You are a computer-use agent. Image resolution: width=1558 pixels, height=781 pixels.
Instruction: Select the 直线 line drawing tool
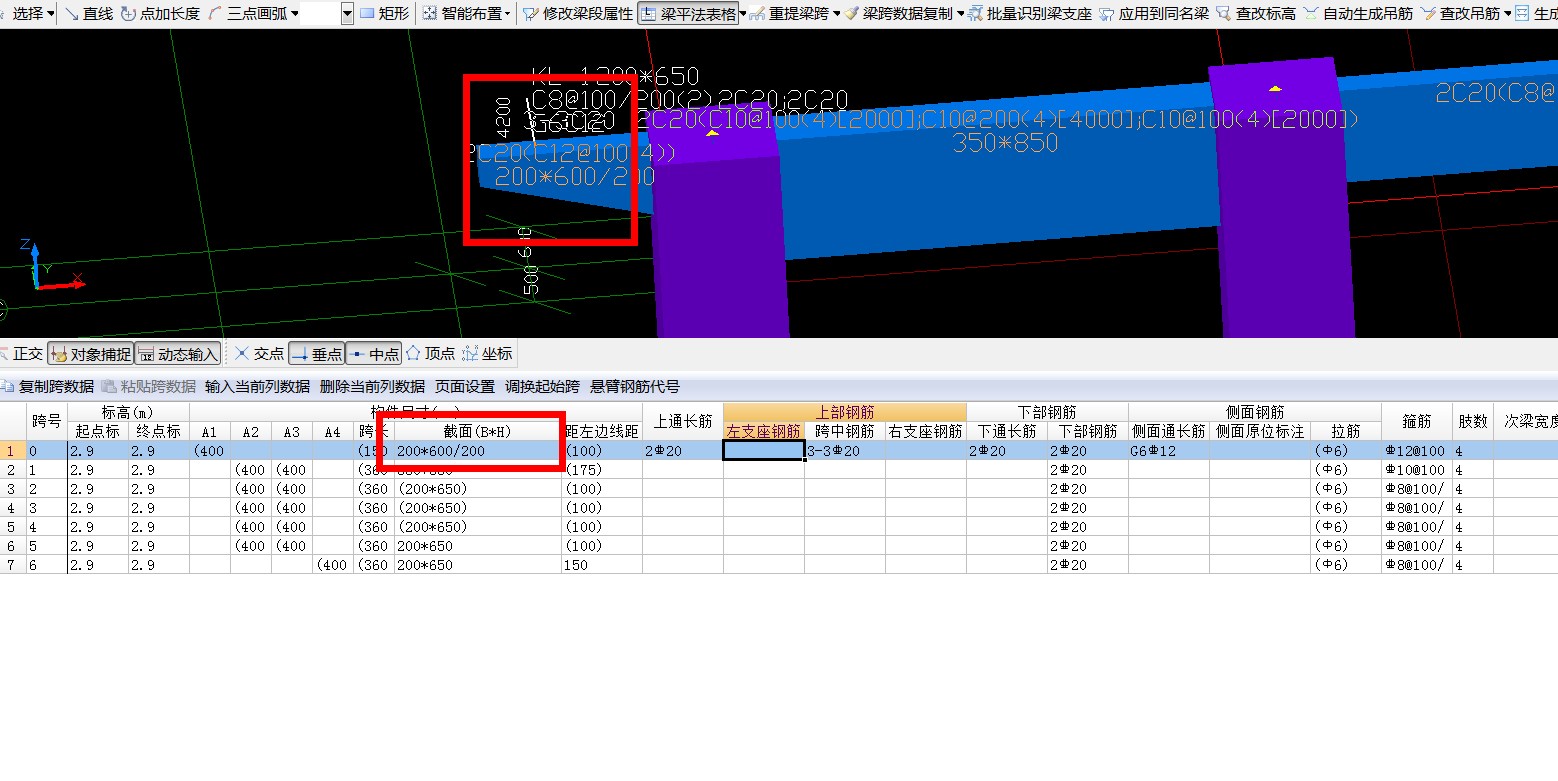(x=87, y=14)
